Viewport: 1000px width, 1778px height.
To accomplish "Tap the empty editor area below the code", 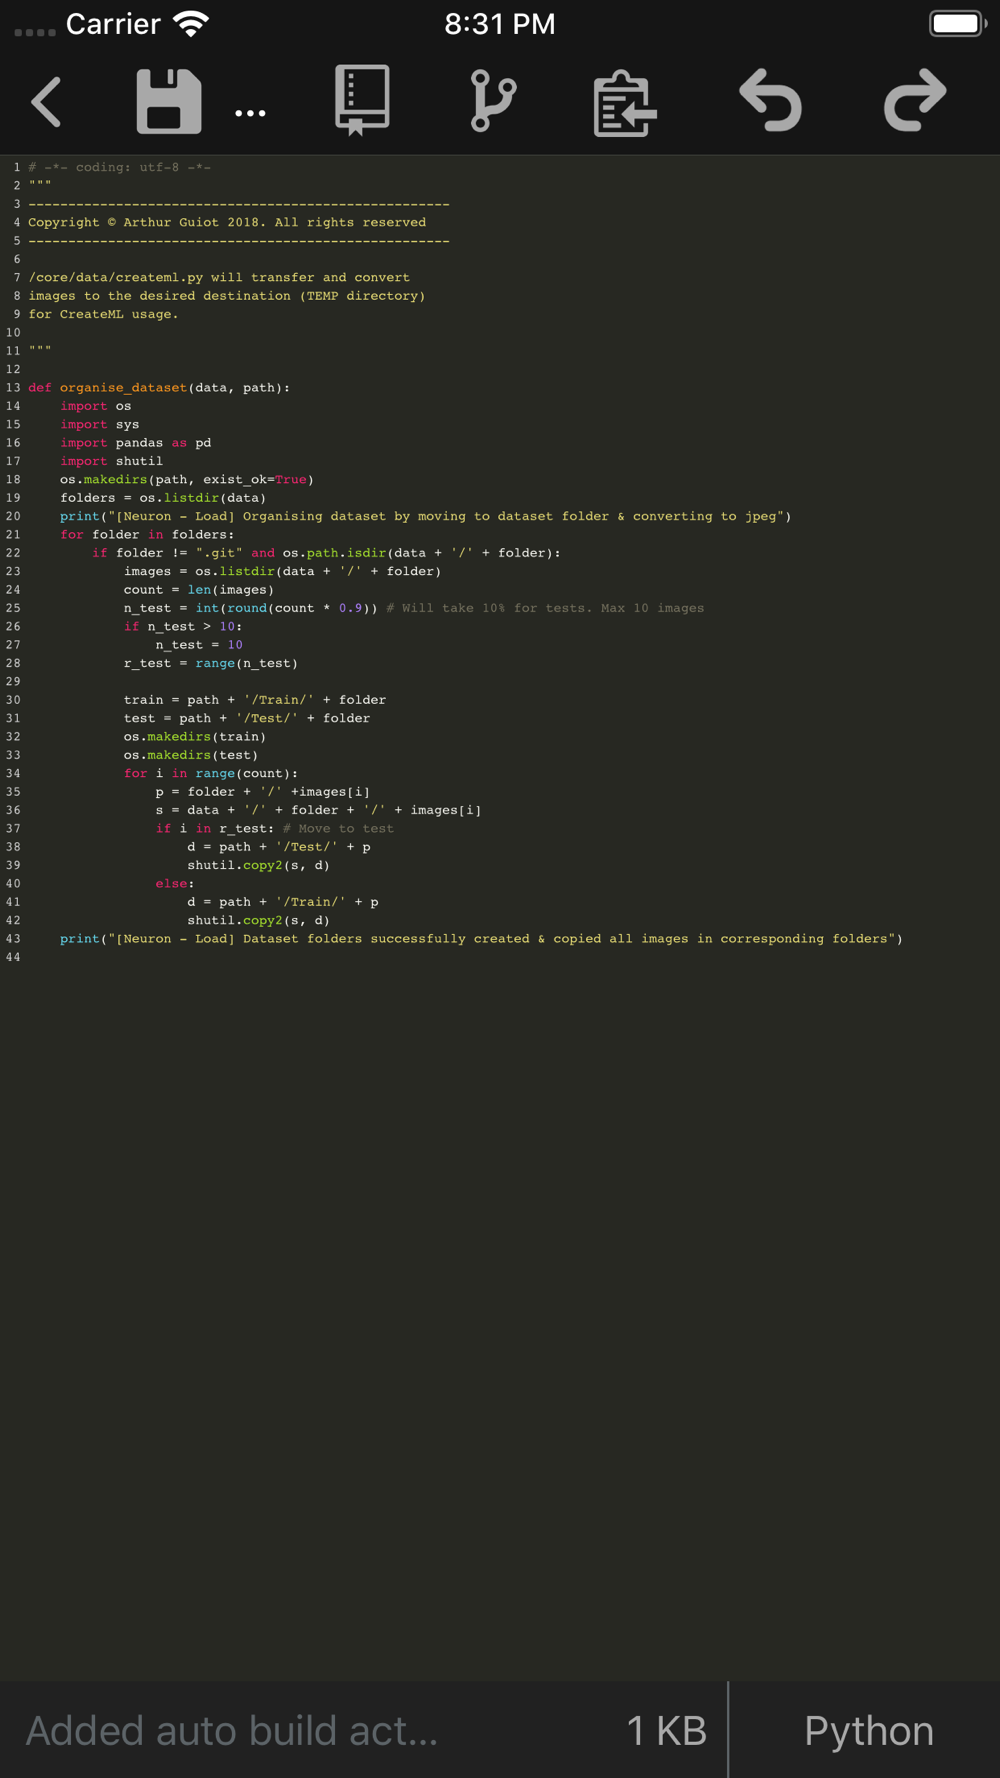I will point(500,1300).
